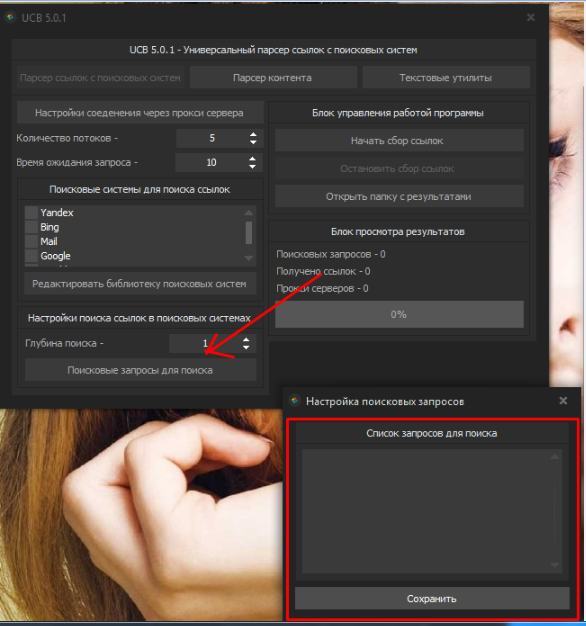Click the UCB 5.0.1 app icon in title bar
This screenshot has width=586, height=626.
coord(10,17)
